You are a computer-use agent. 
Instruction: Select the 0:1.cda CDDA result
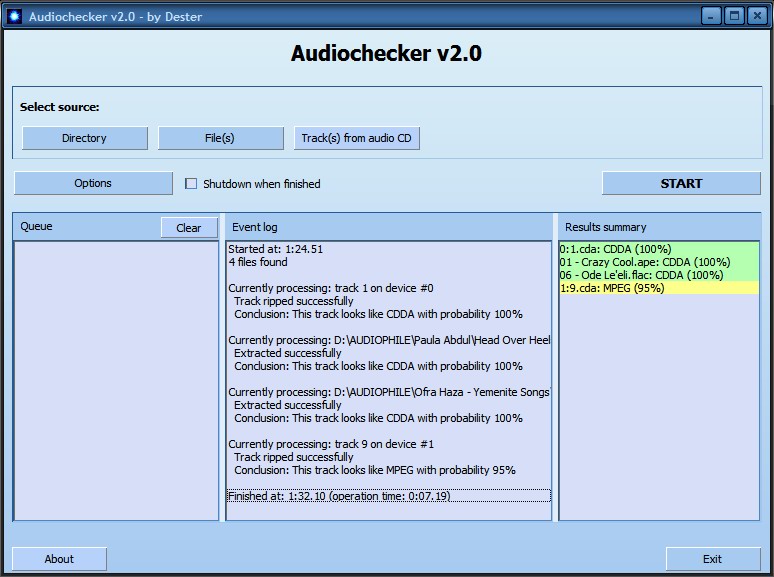(x=615, y=249)
